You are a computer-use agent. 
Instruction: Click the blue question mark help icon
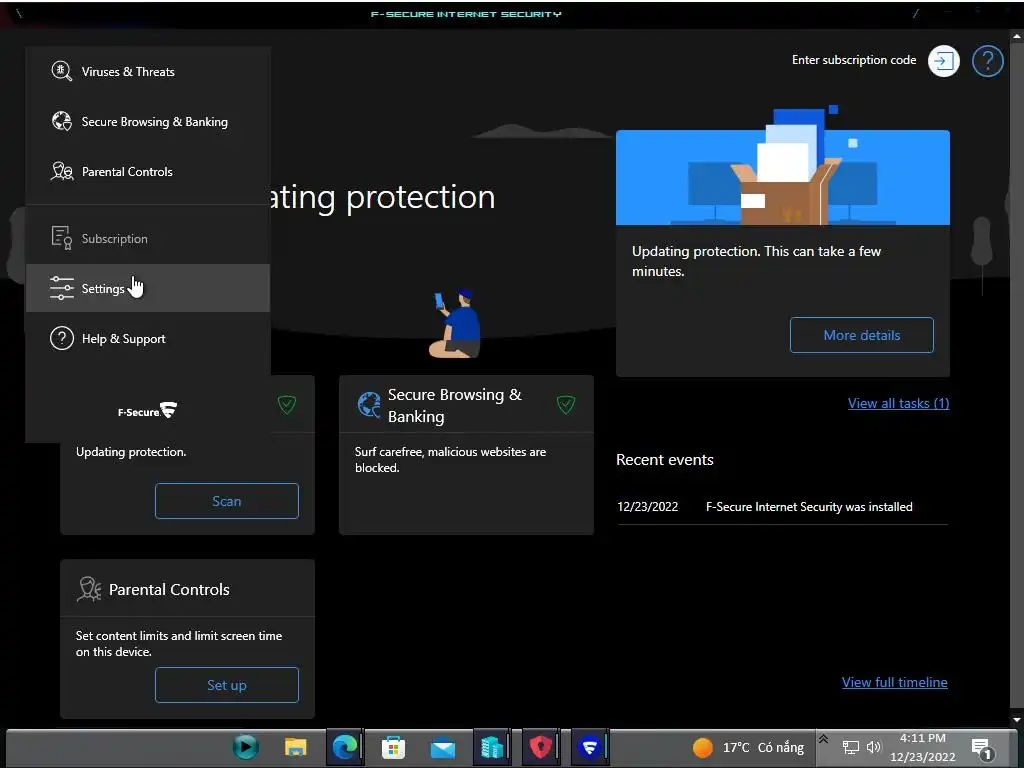[x=987, y=61]
